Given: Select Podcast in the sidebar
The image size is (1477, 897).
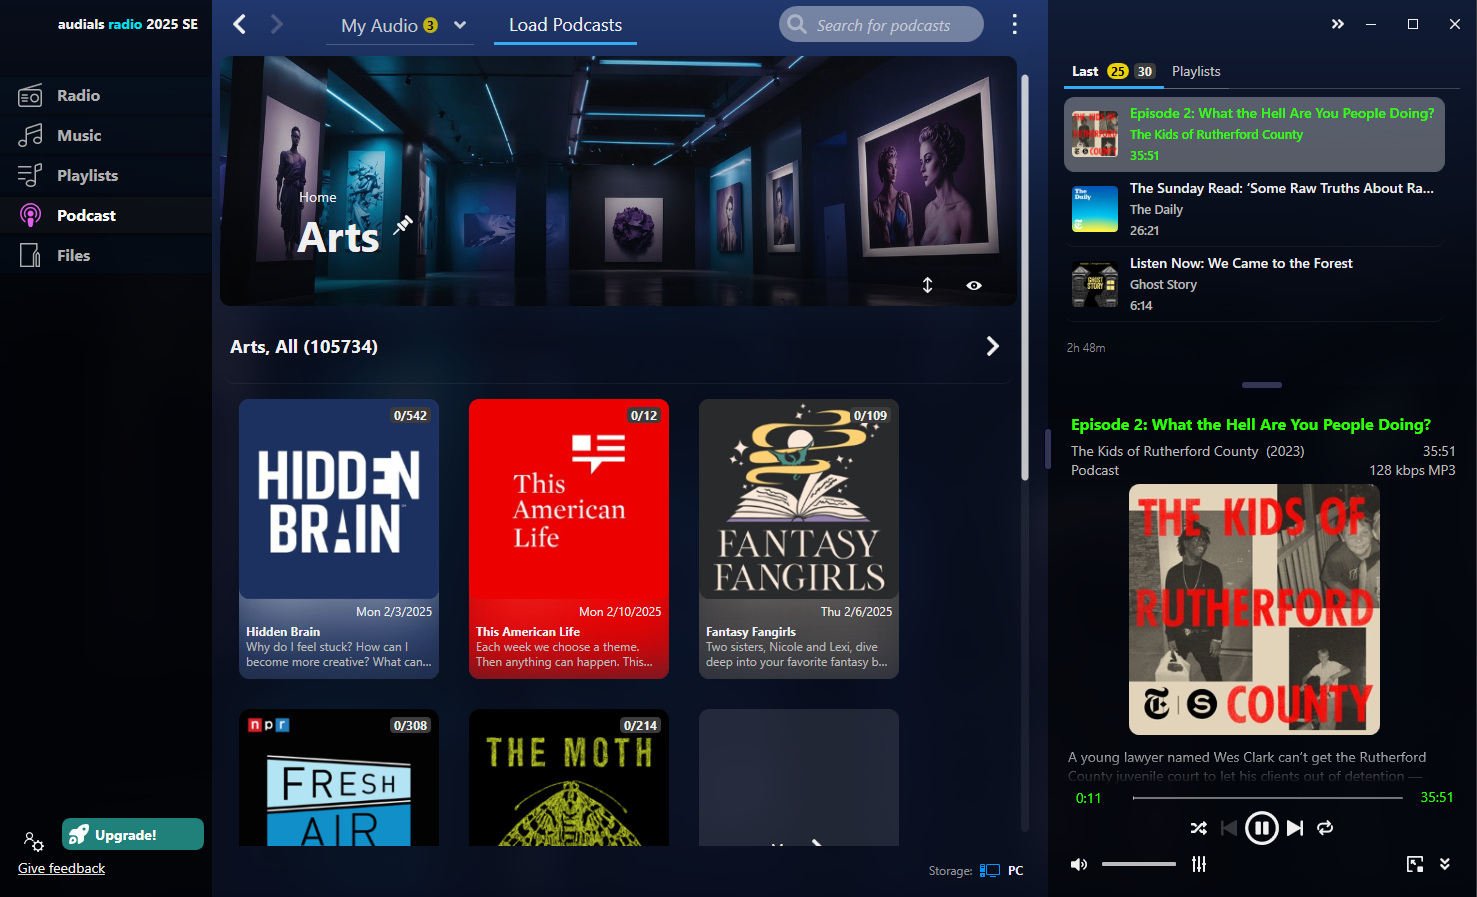Looking at the screenshot, I should [x=105, y=216].
